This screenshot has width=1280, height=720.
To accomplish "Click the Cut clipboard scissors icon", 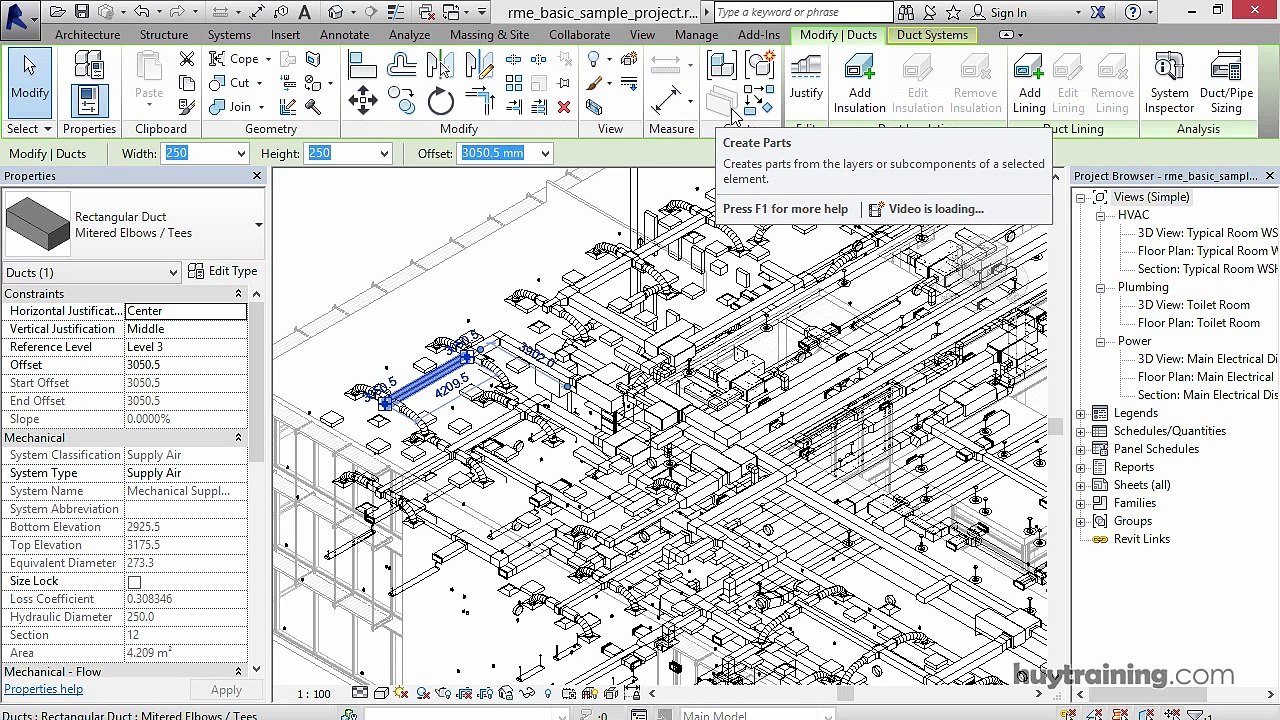I will (187, 60).
